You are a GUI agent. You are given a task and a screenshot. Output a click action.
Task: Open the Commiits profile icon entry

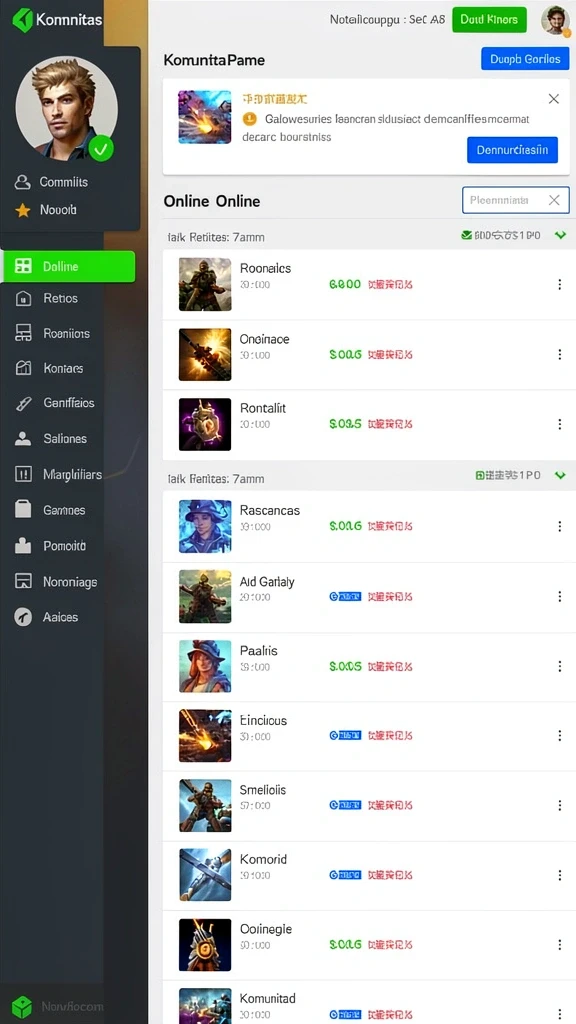pyautogui.click(x=23, y=182)
